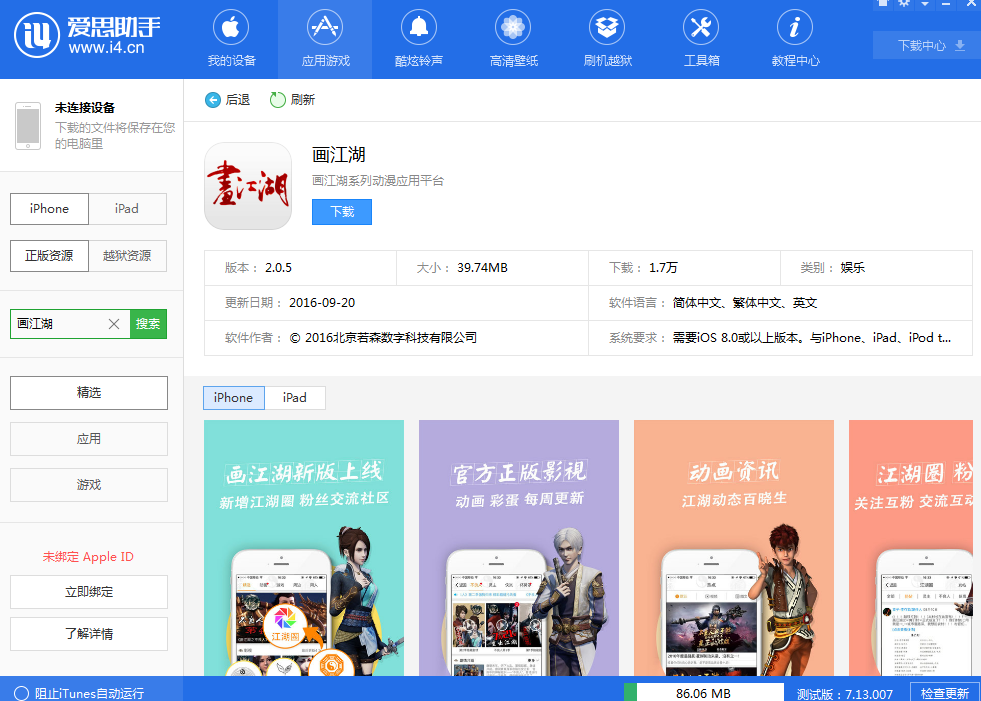Click the category value 娱乐
The image size is (981, 701).
pos(853,268)
